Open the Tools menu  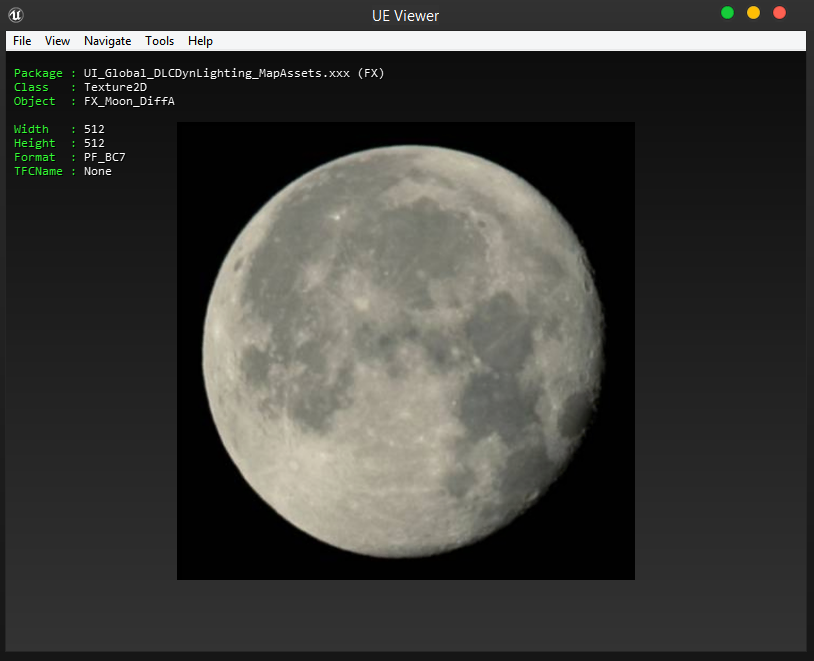tap(159, 41)
